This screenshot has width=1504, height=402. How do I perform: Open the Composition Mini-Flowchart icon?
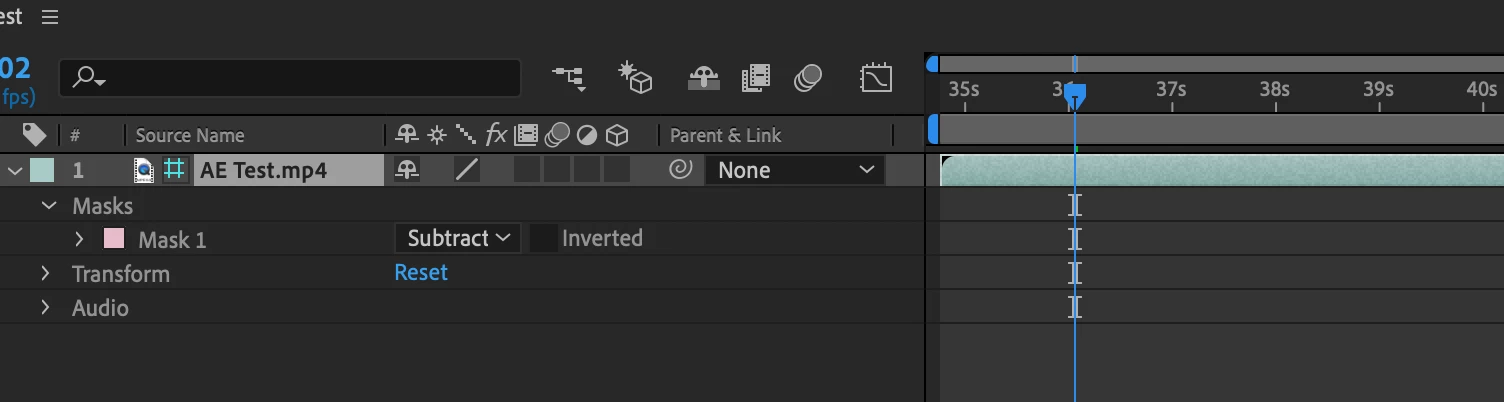[569, 78]
